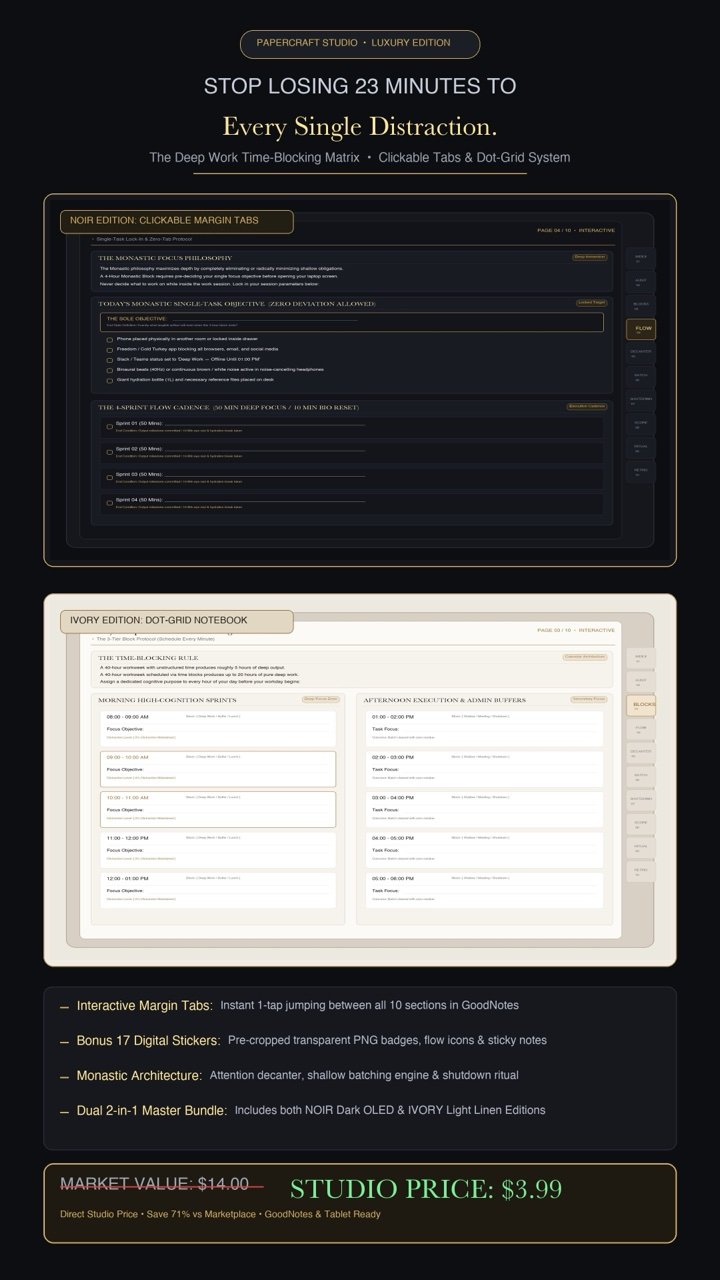
Task: Click 'Every Single Distraction.' headline
Action: 360,127
